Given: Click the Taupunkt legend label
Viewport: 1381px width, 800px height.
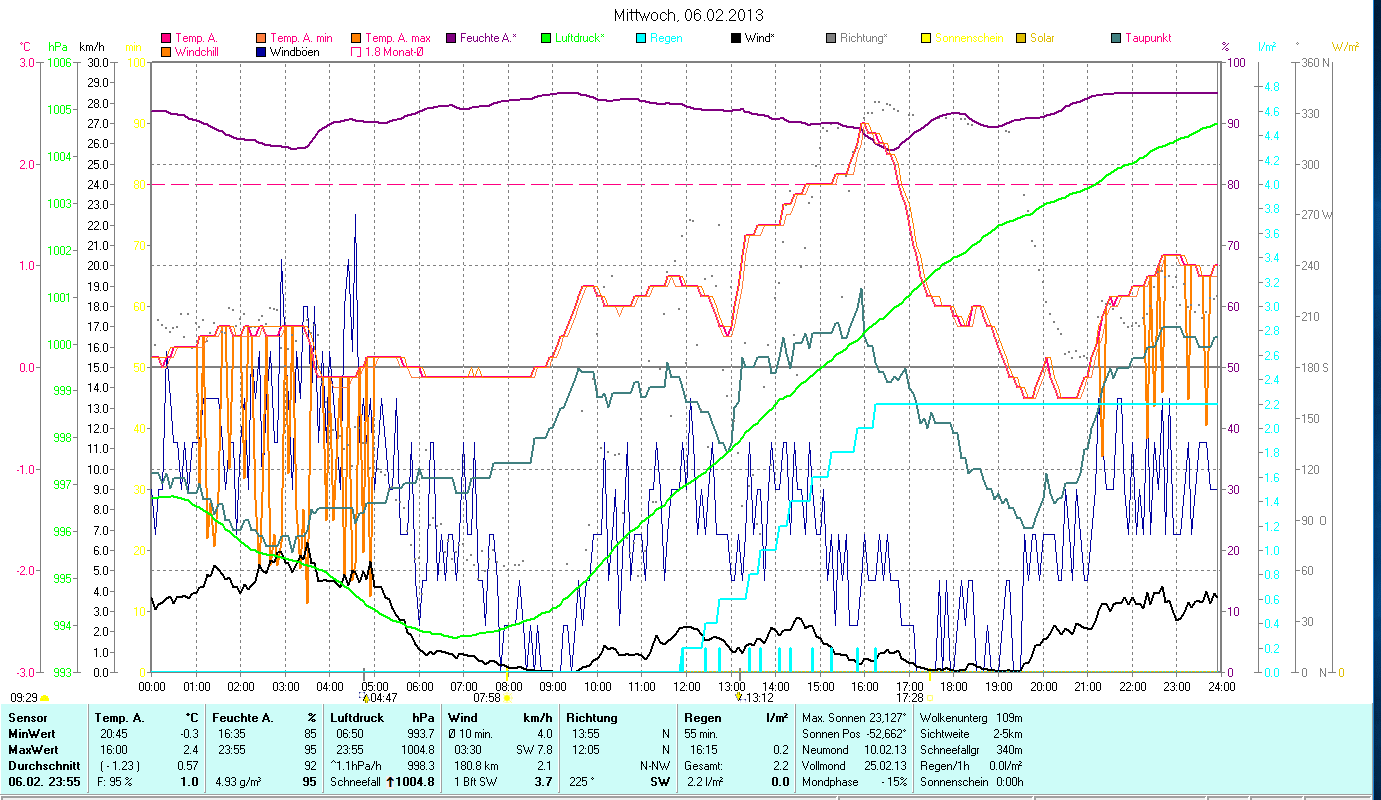Looking at the screenshot, I should 1148,38.
